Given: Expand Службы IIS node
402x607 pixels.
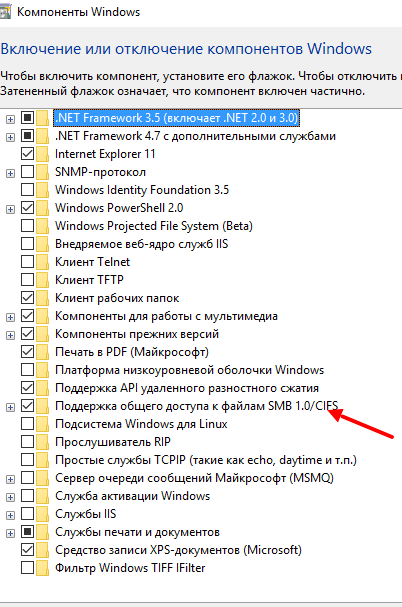Looking at the screenshot, I should pyautogui.click(x=10, y=515).
